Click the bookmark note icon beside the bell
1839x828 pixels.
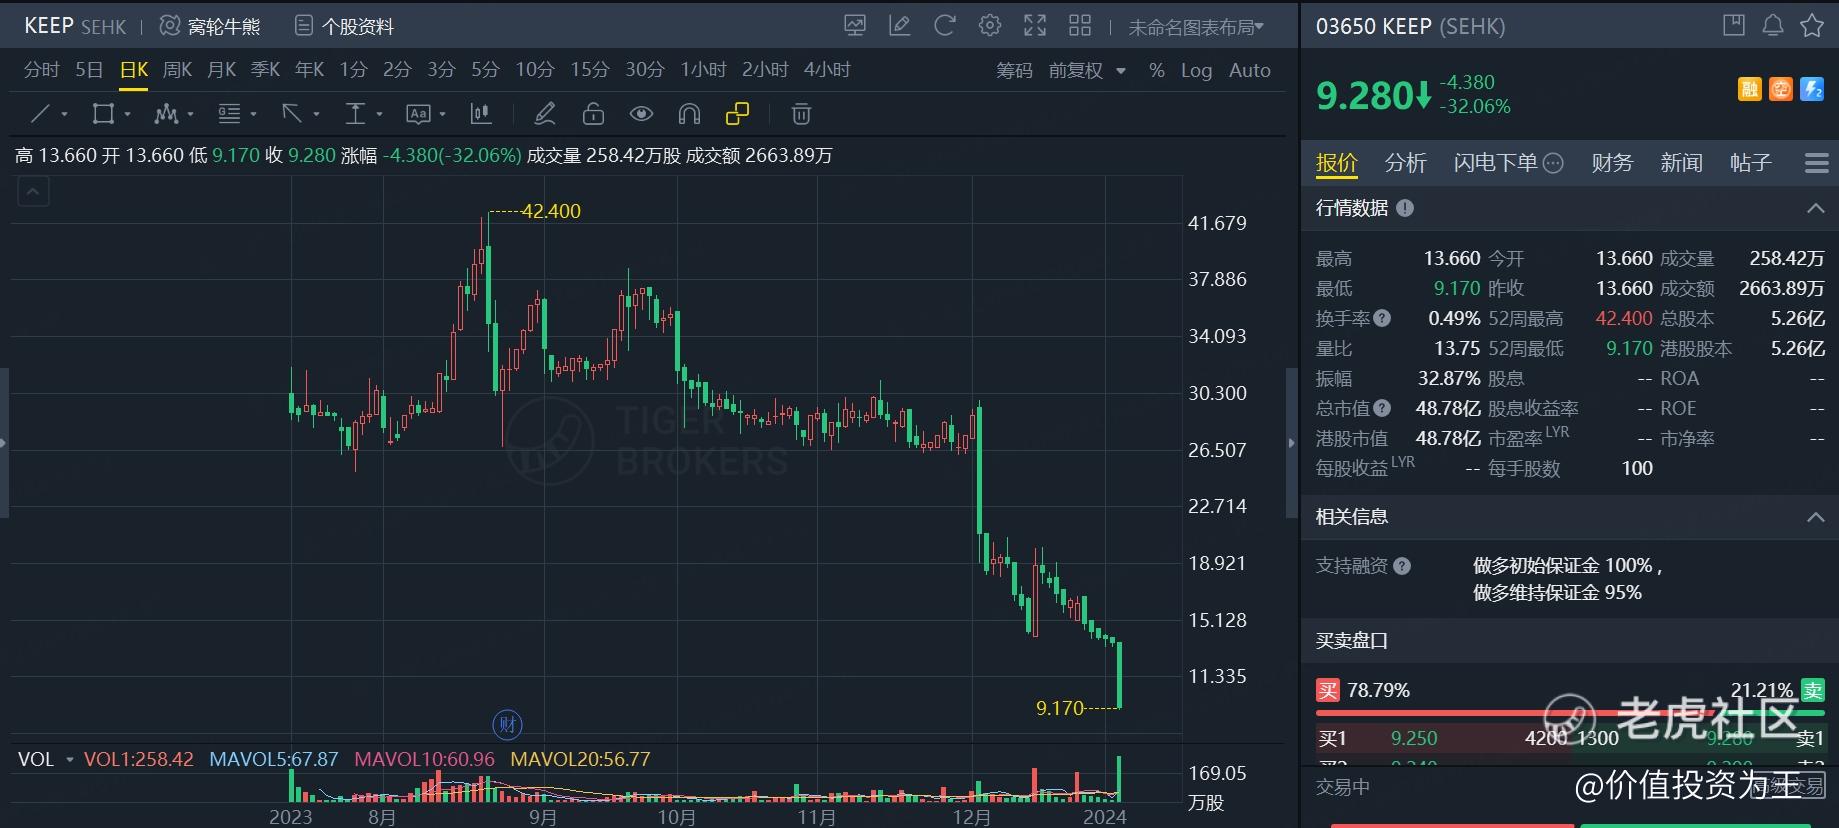[x=1734, y=26]
